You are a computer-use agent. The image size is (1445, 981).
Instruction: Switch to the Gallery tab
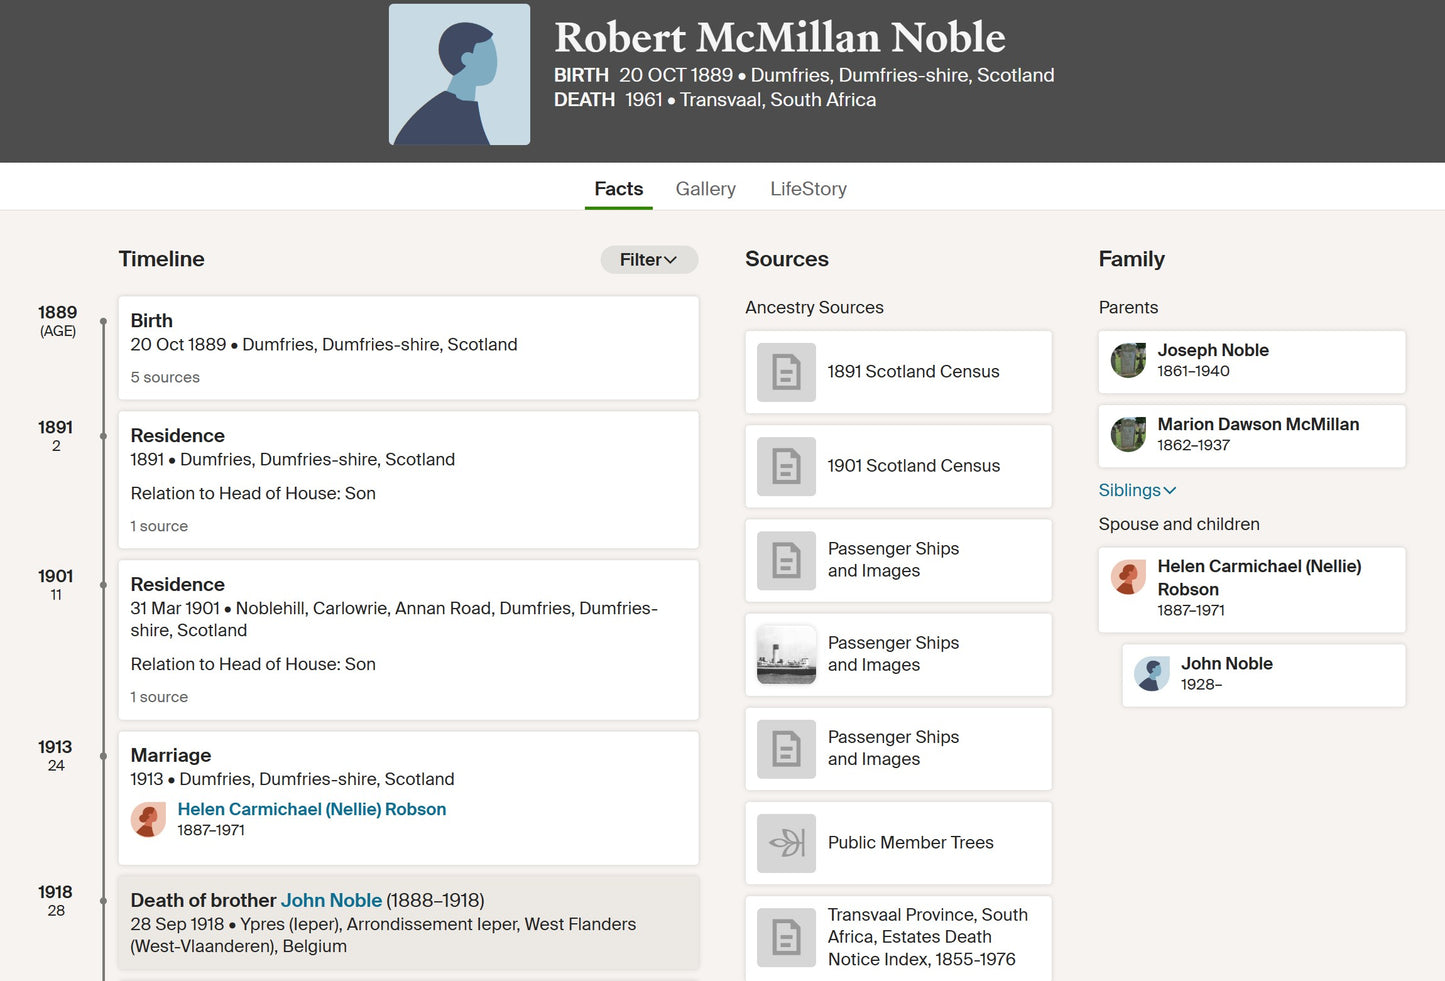click(705, 189)
